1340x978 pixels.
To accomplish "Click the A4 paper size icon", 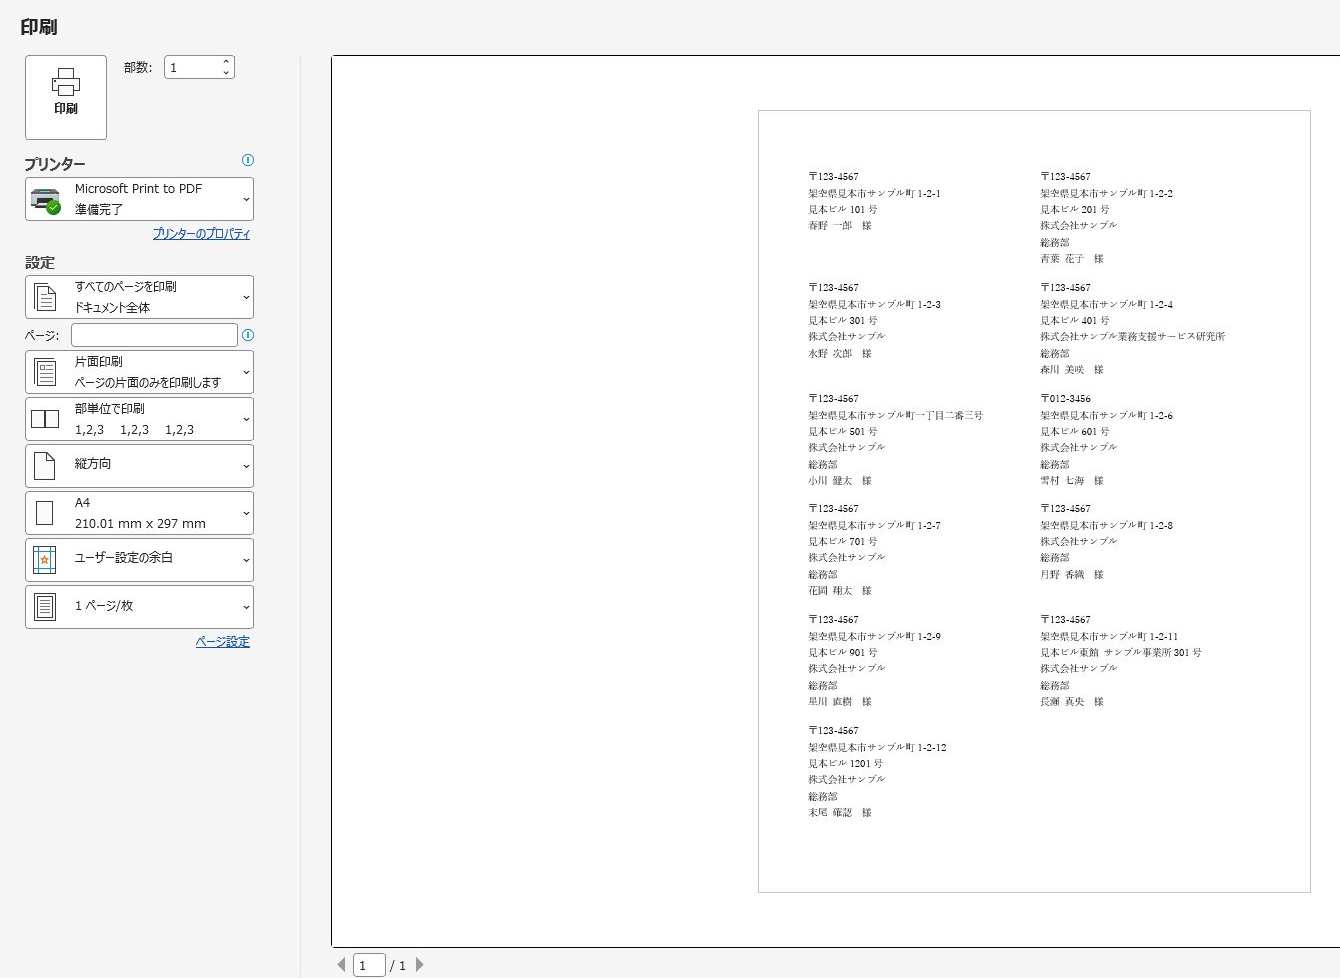I will (45, 513).
